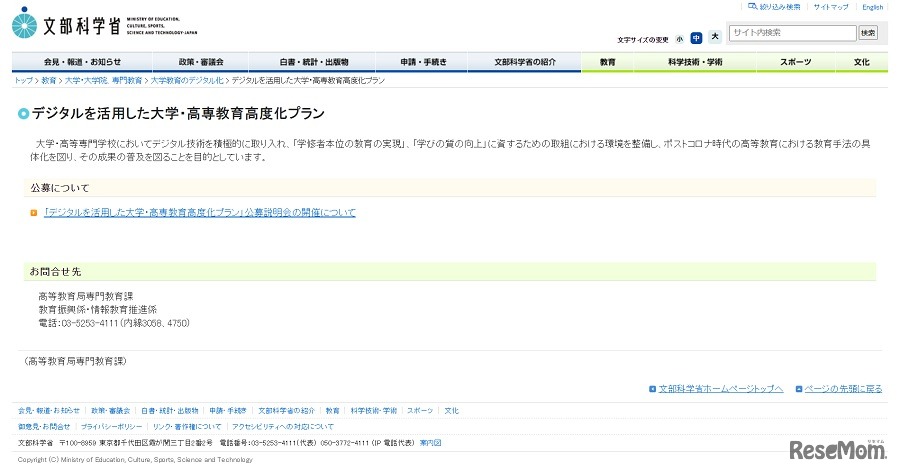900x473 pixels.
Task: Go to 大学教育のデジタル化 breadcrumb
Action: point(187,80)
